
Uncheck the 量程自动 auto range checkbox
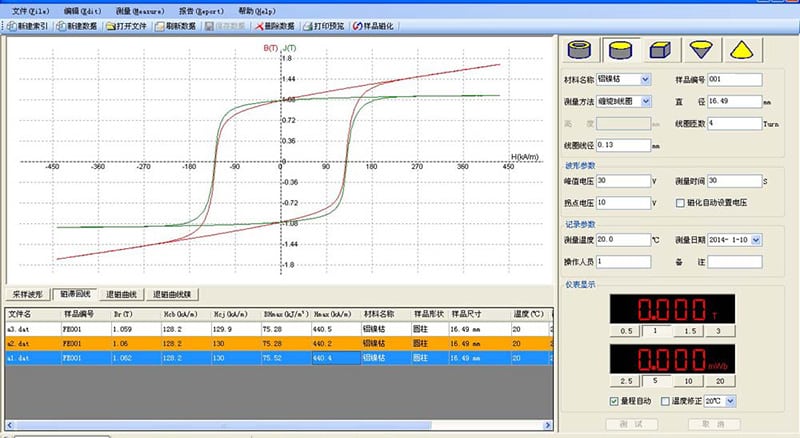614,401
